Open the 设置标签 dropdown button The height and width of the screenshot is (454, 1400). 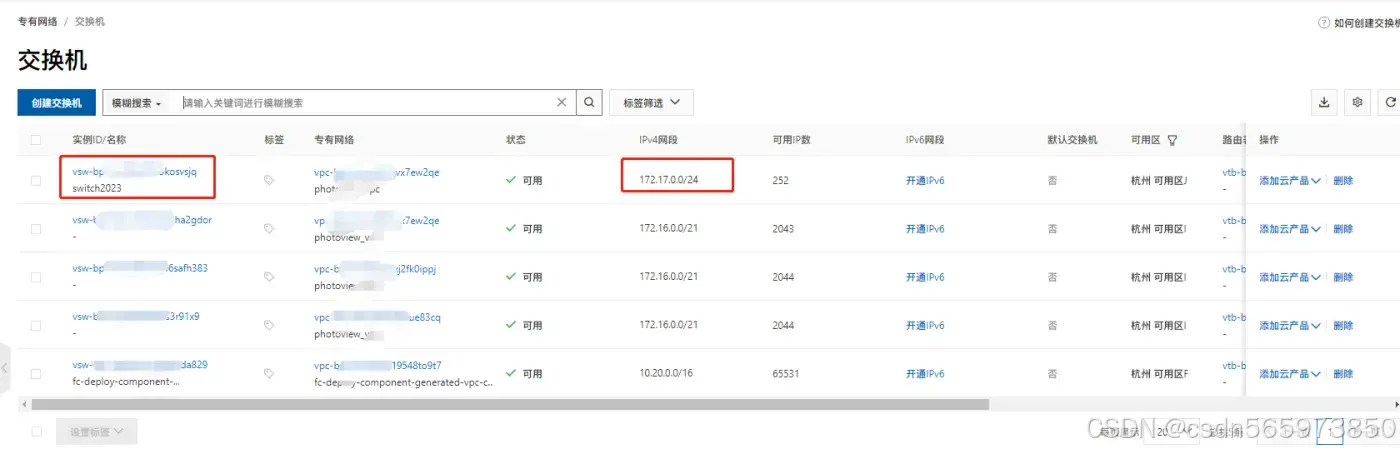point(97,432)
